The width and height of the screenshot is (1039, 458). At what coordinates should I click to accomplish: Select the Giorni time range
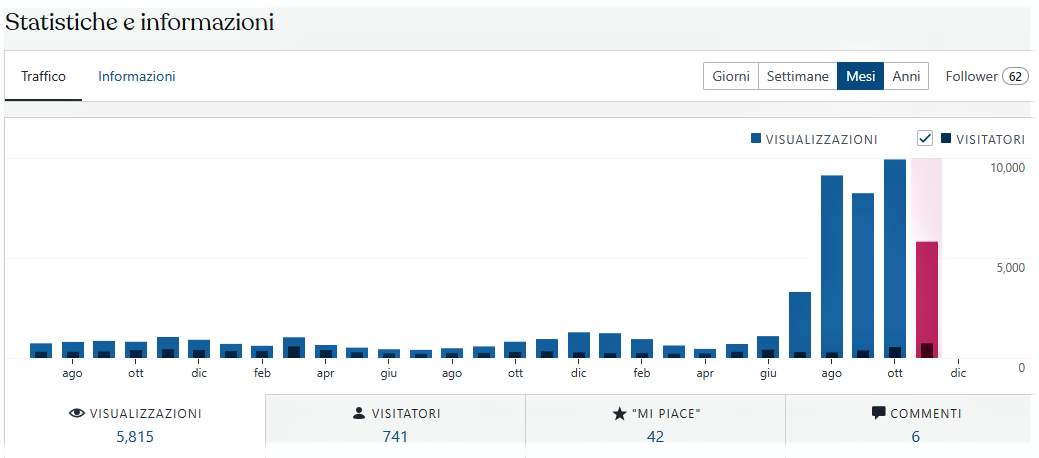[731, 76]
